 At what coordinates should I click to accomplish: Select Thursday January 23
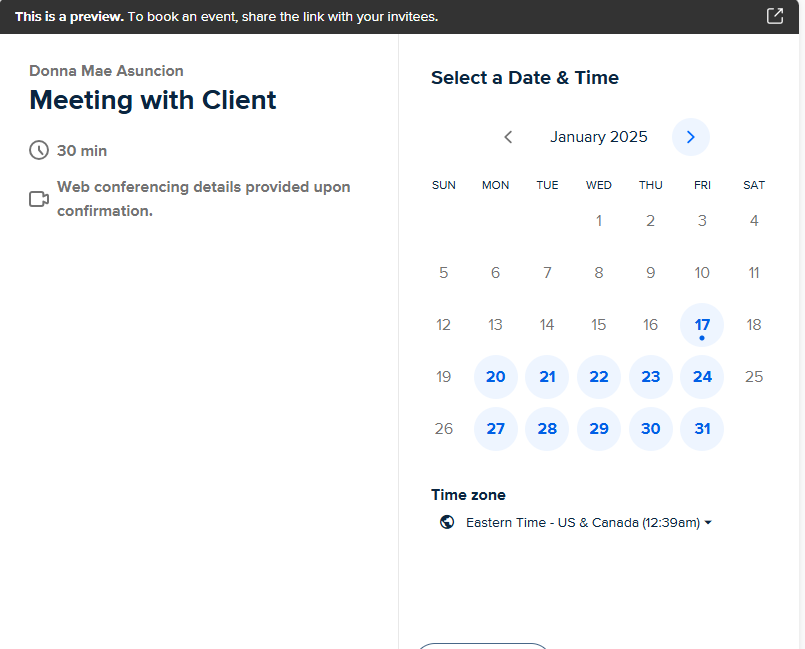(650, 377)
